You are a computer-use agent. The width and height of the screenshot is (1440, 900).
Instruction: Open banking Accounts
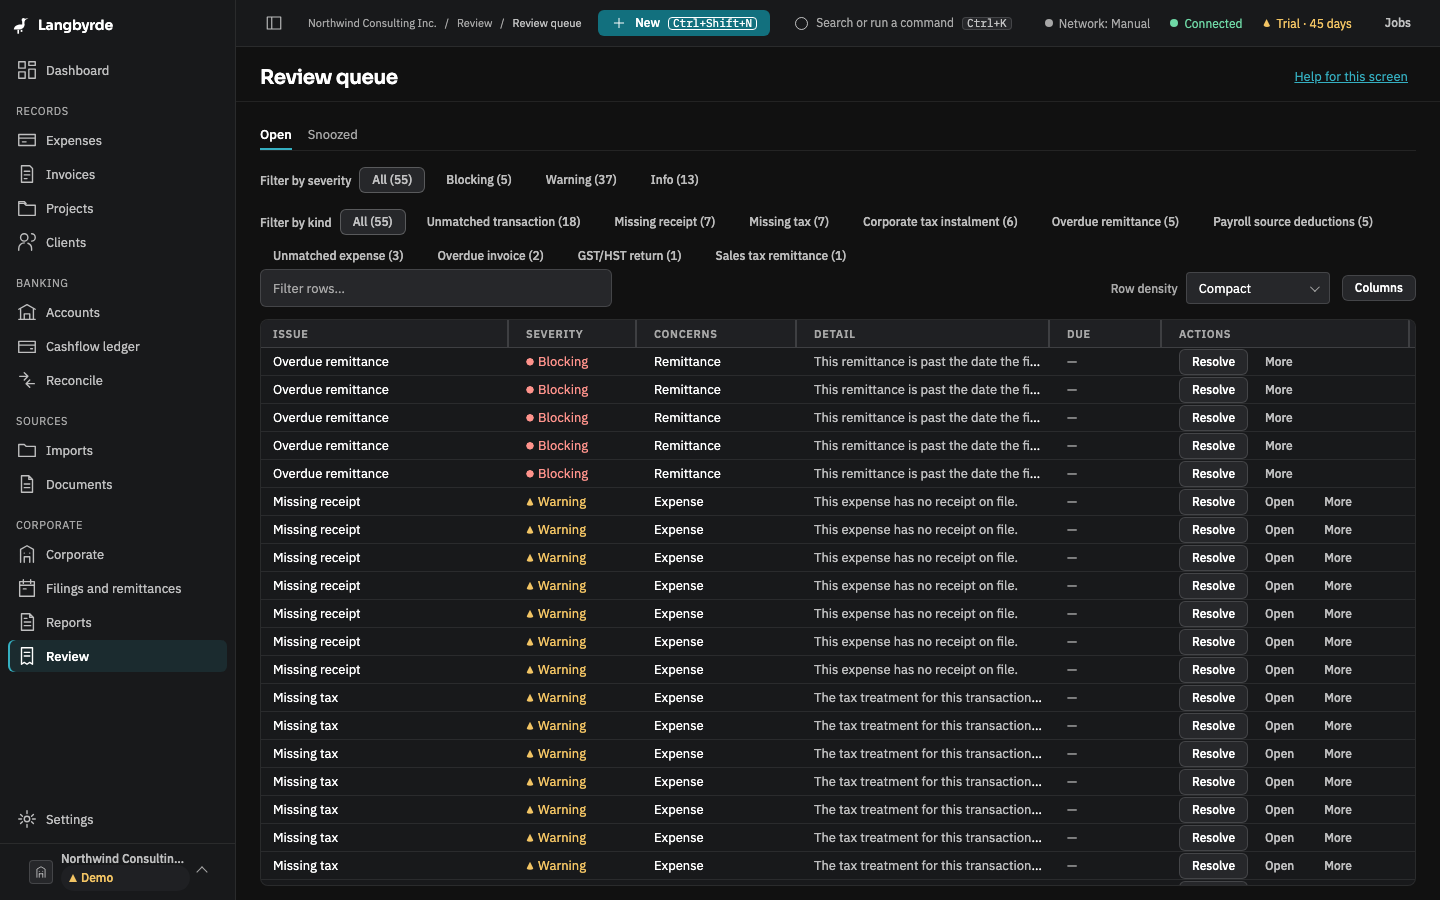[117, 312]
